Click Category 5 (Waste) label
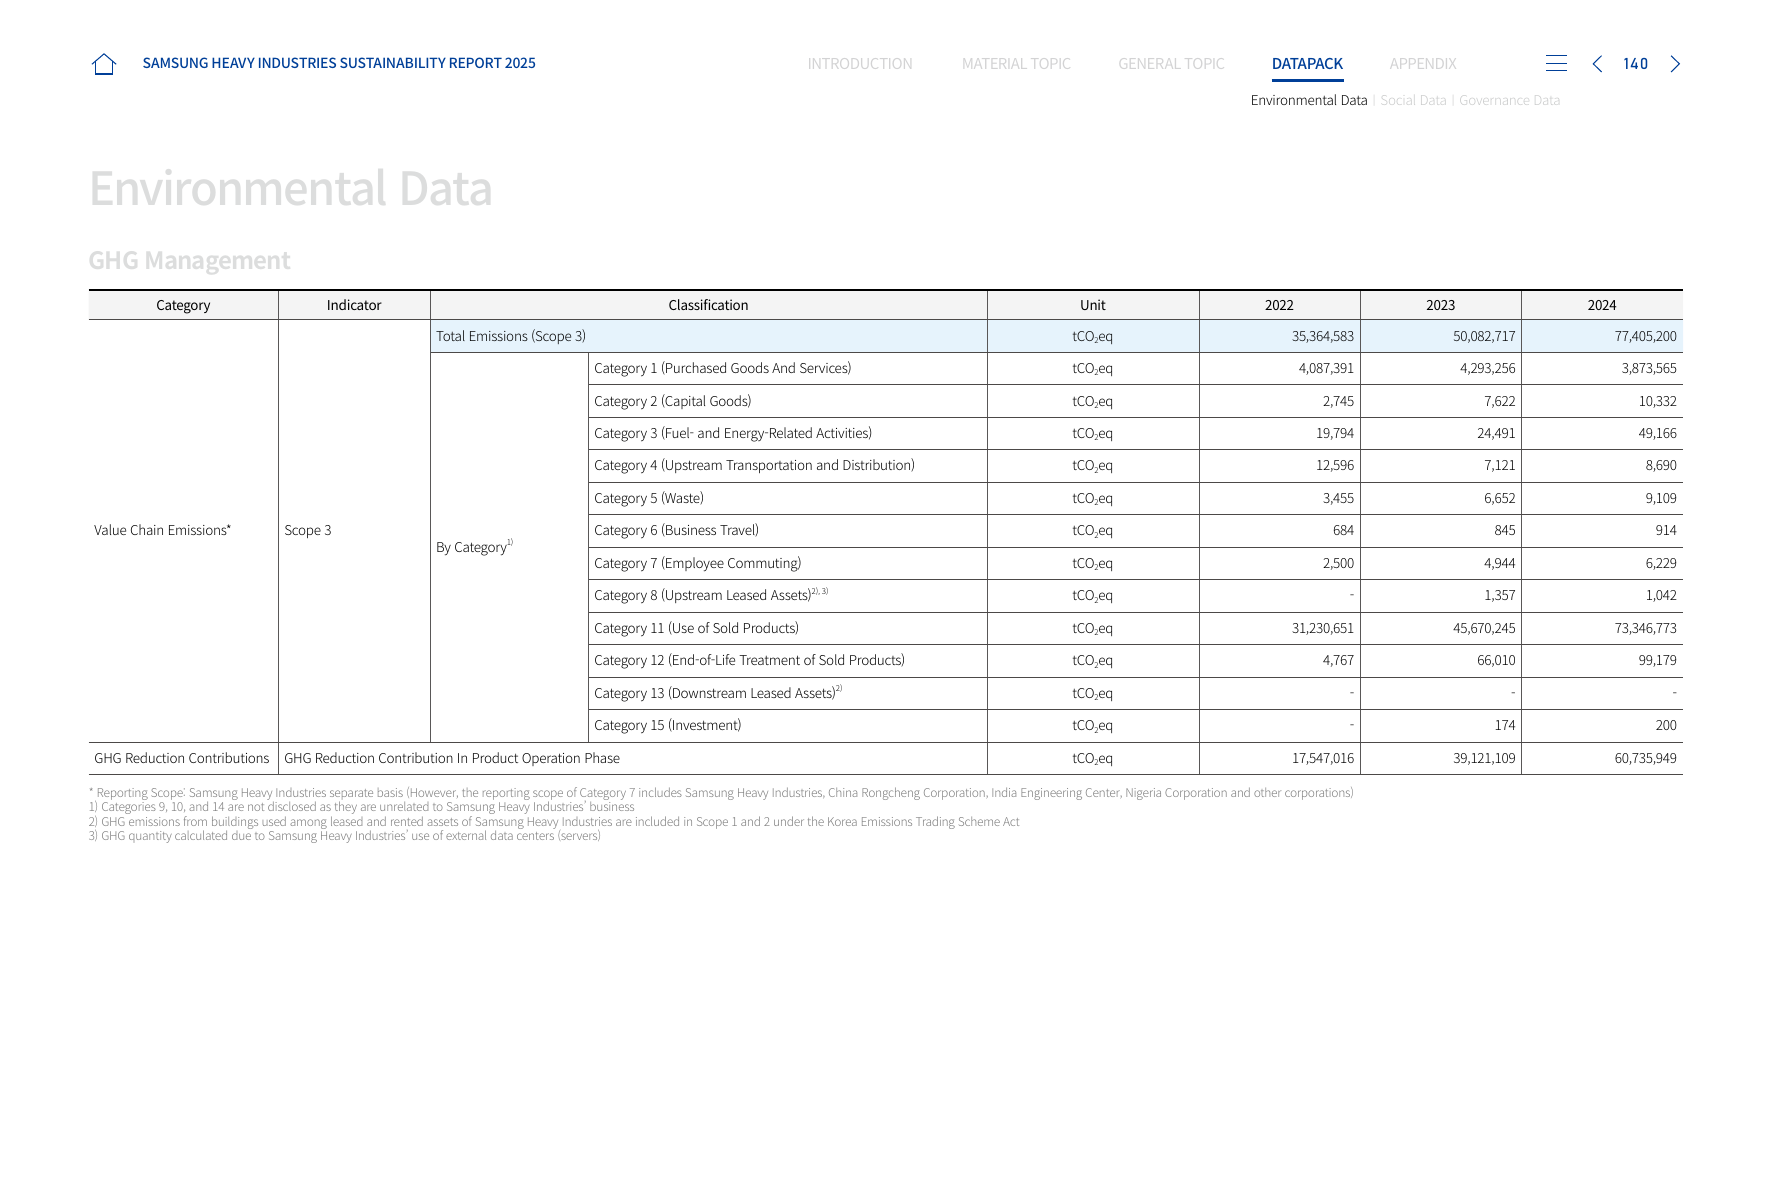Screen dimensions: 1772x1182 pos(649,498)
